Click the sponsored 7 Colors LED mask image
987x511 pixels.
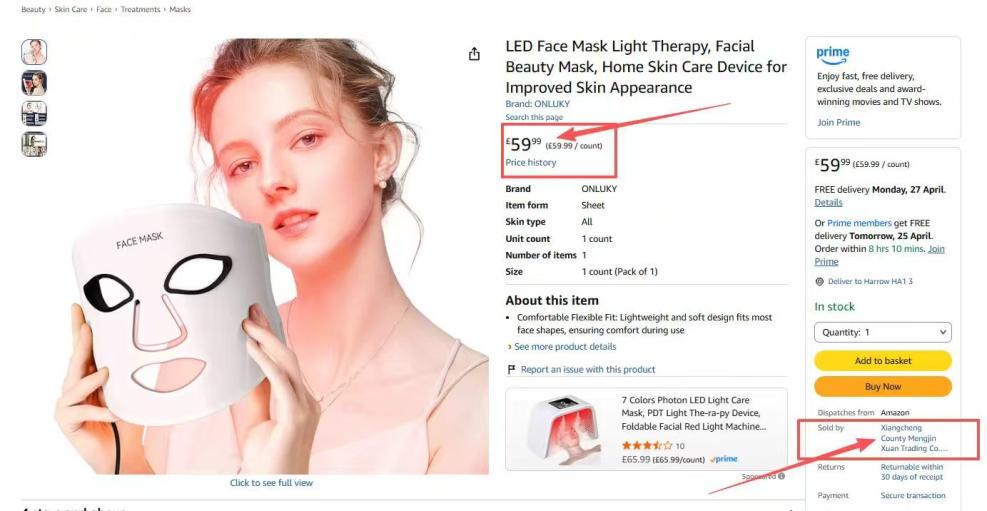click(562, 429)
